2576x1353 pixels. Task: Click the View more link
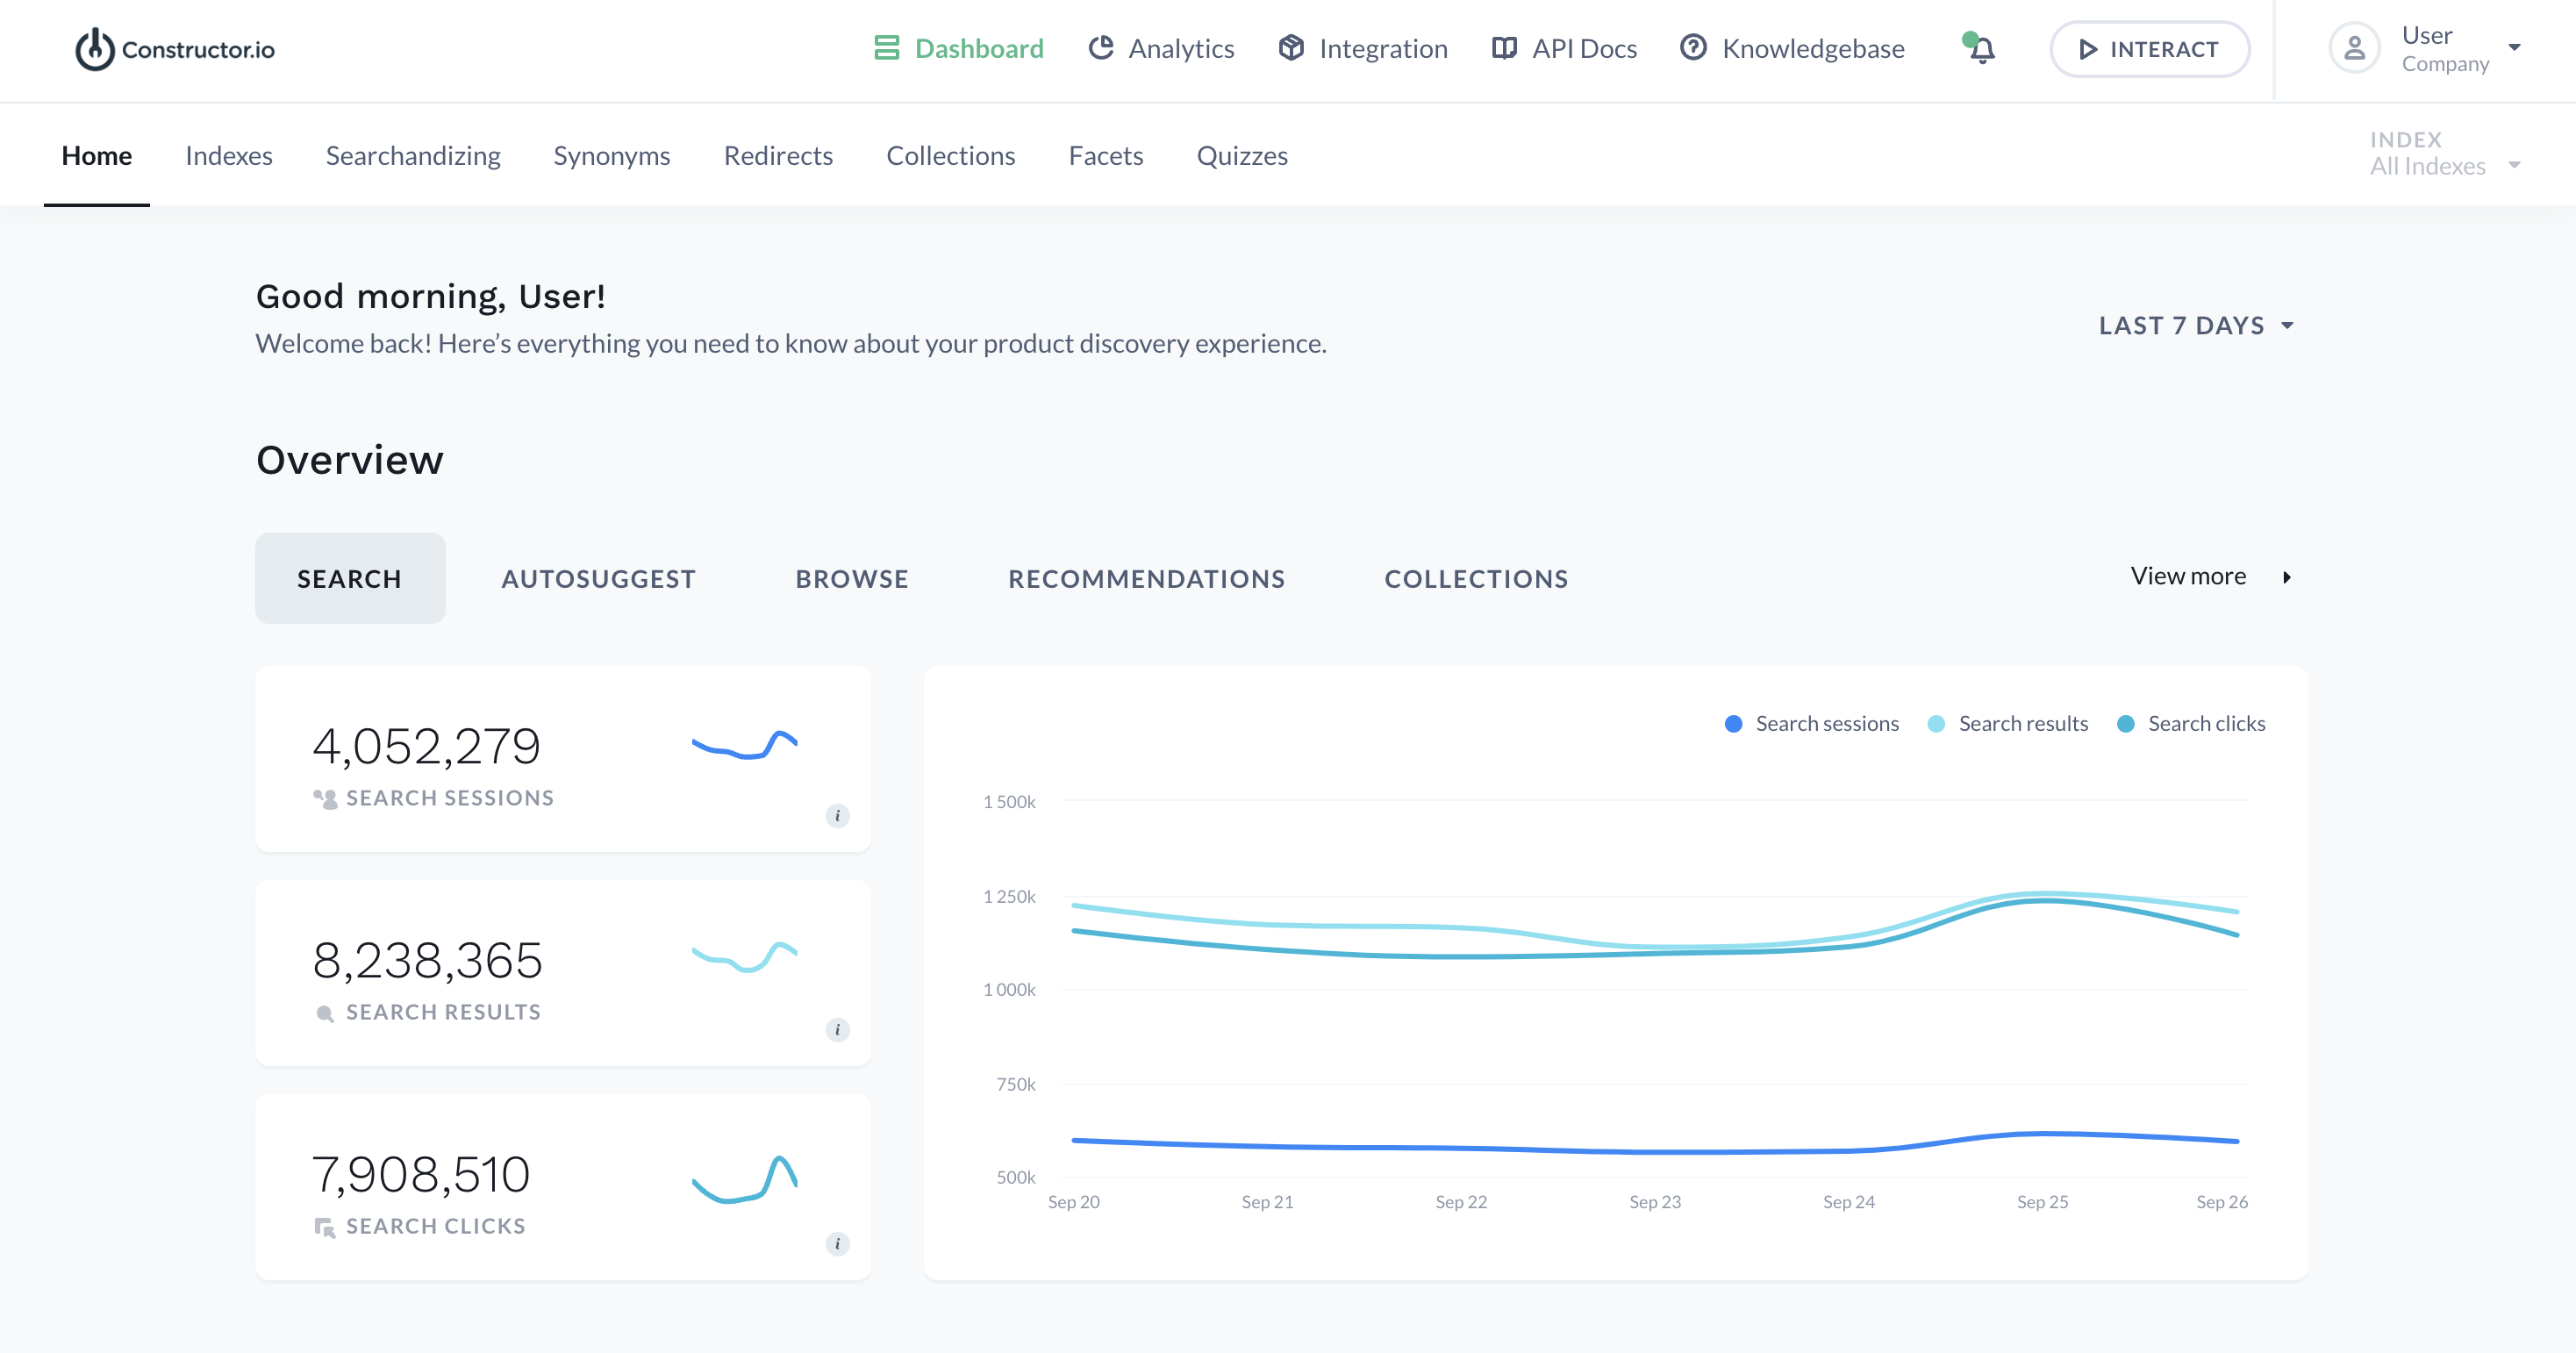[2210, 576]
